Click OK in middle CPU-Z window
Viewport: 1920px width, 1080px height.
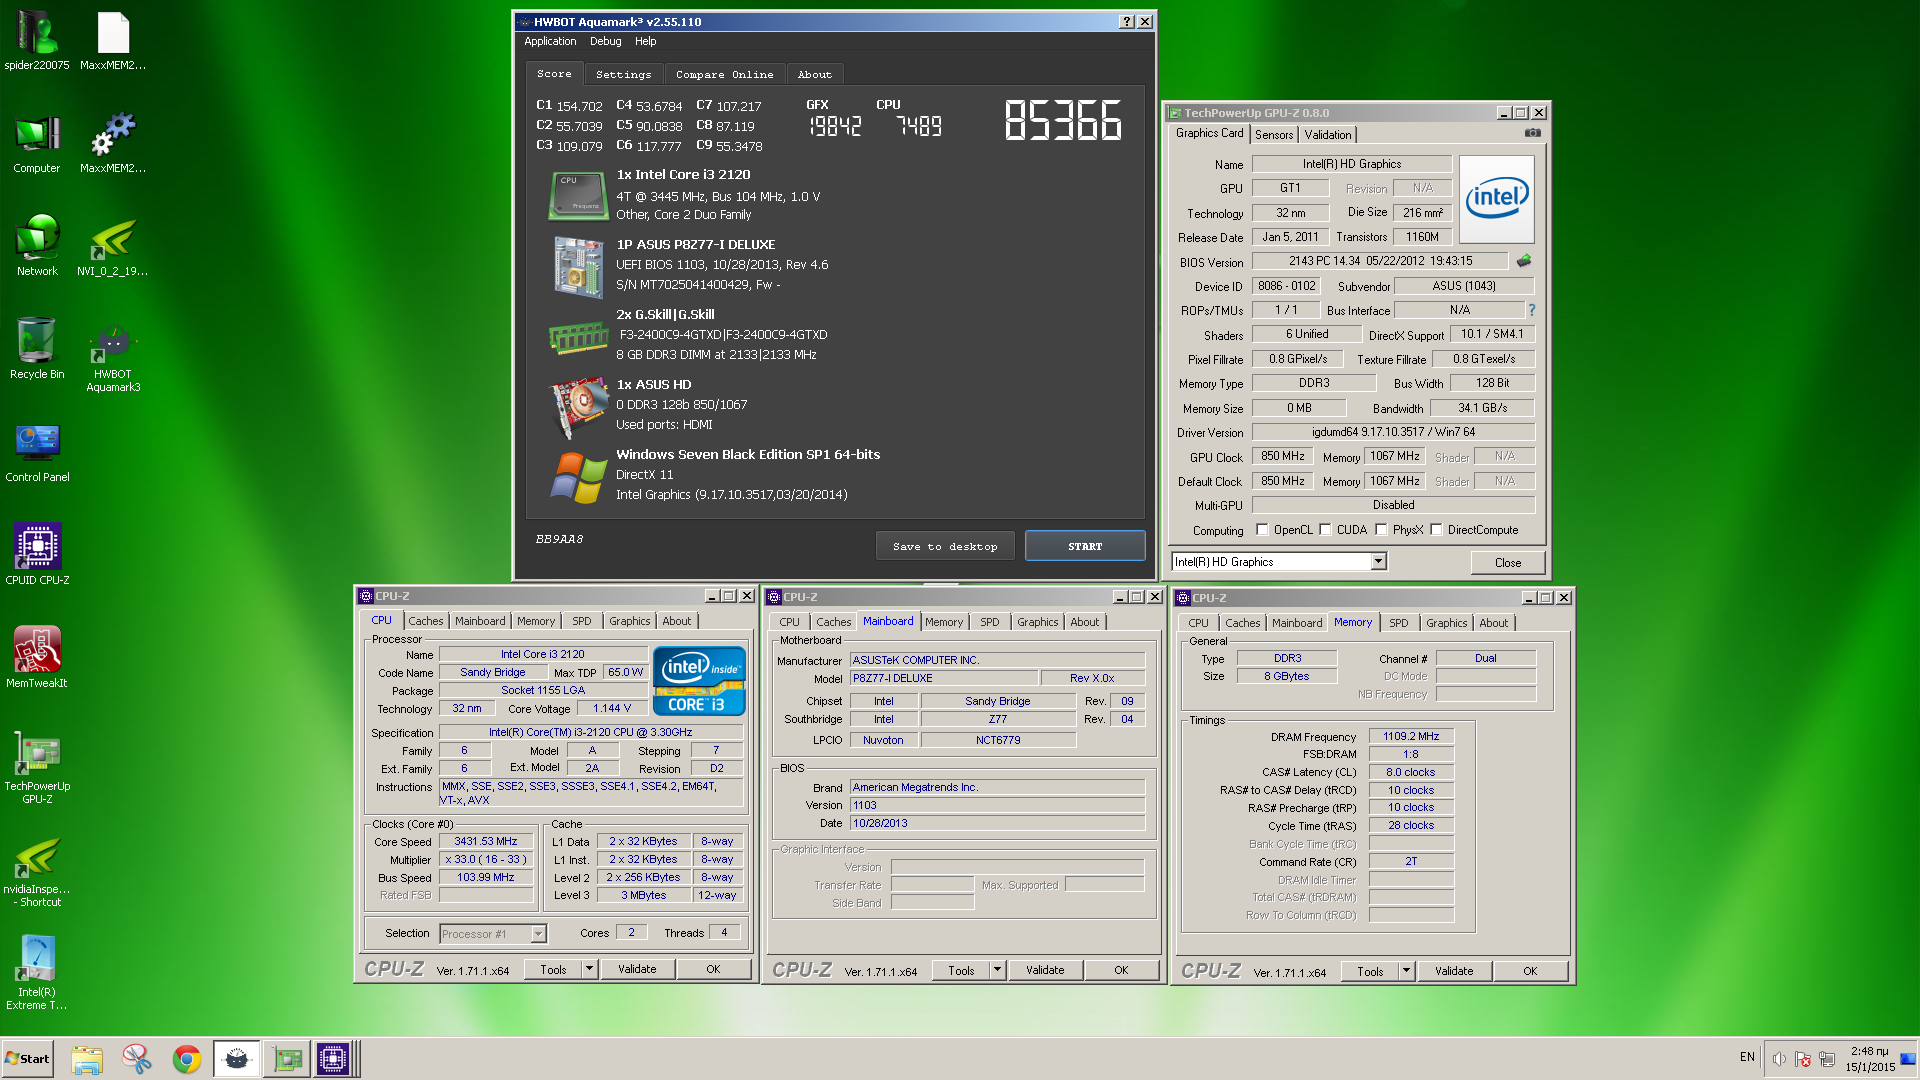[x=1121, y=970]
